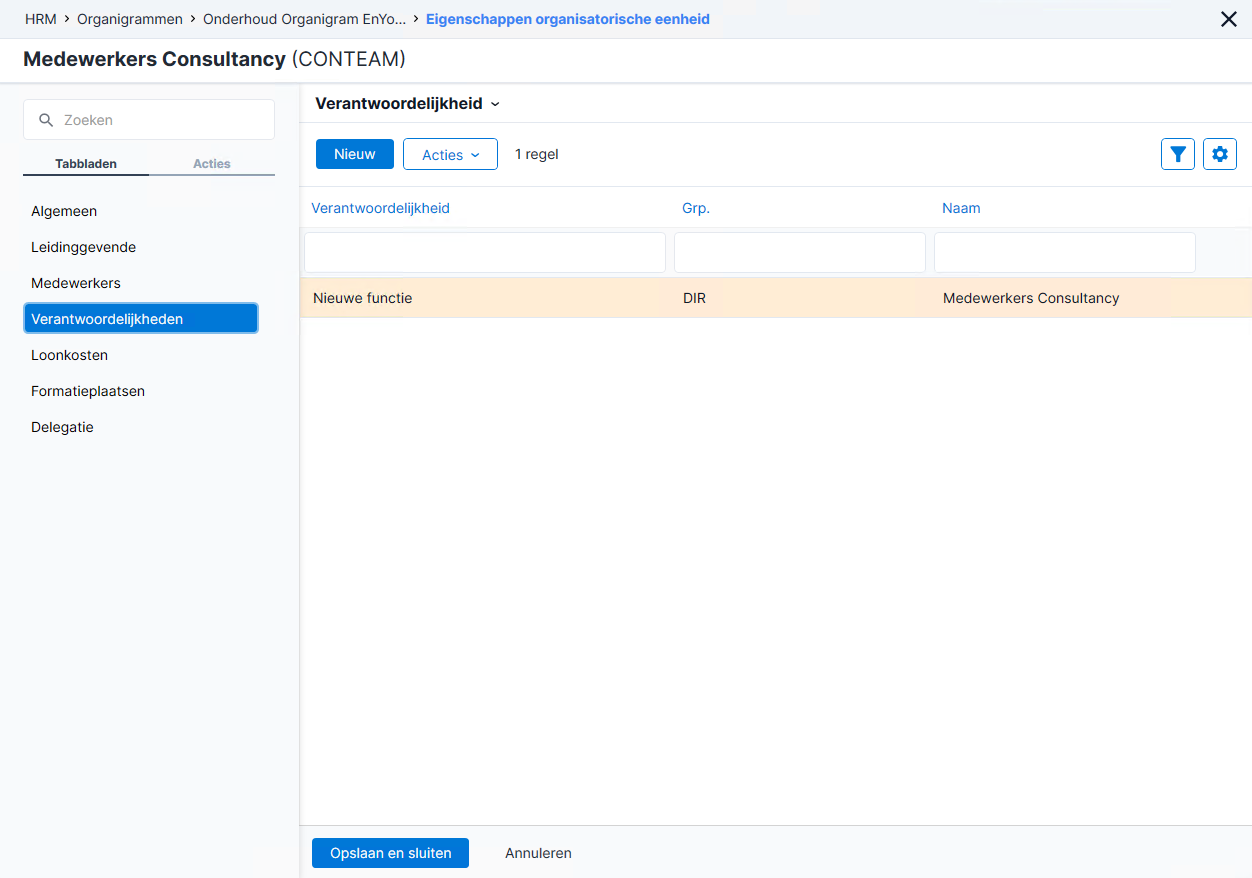This screenshot has width=1252, height=878.
Task: Open the Formatieplaatsen section
Action: 88,391
